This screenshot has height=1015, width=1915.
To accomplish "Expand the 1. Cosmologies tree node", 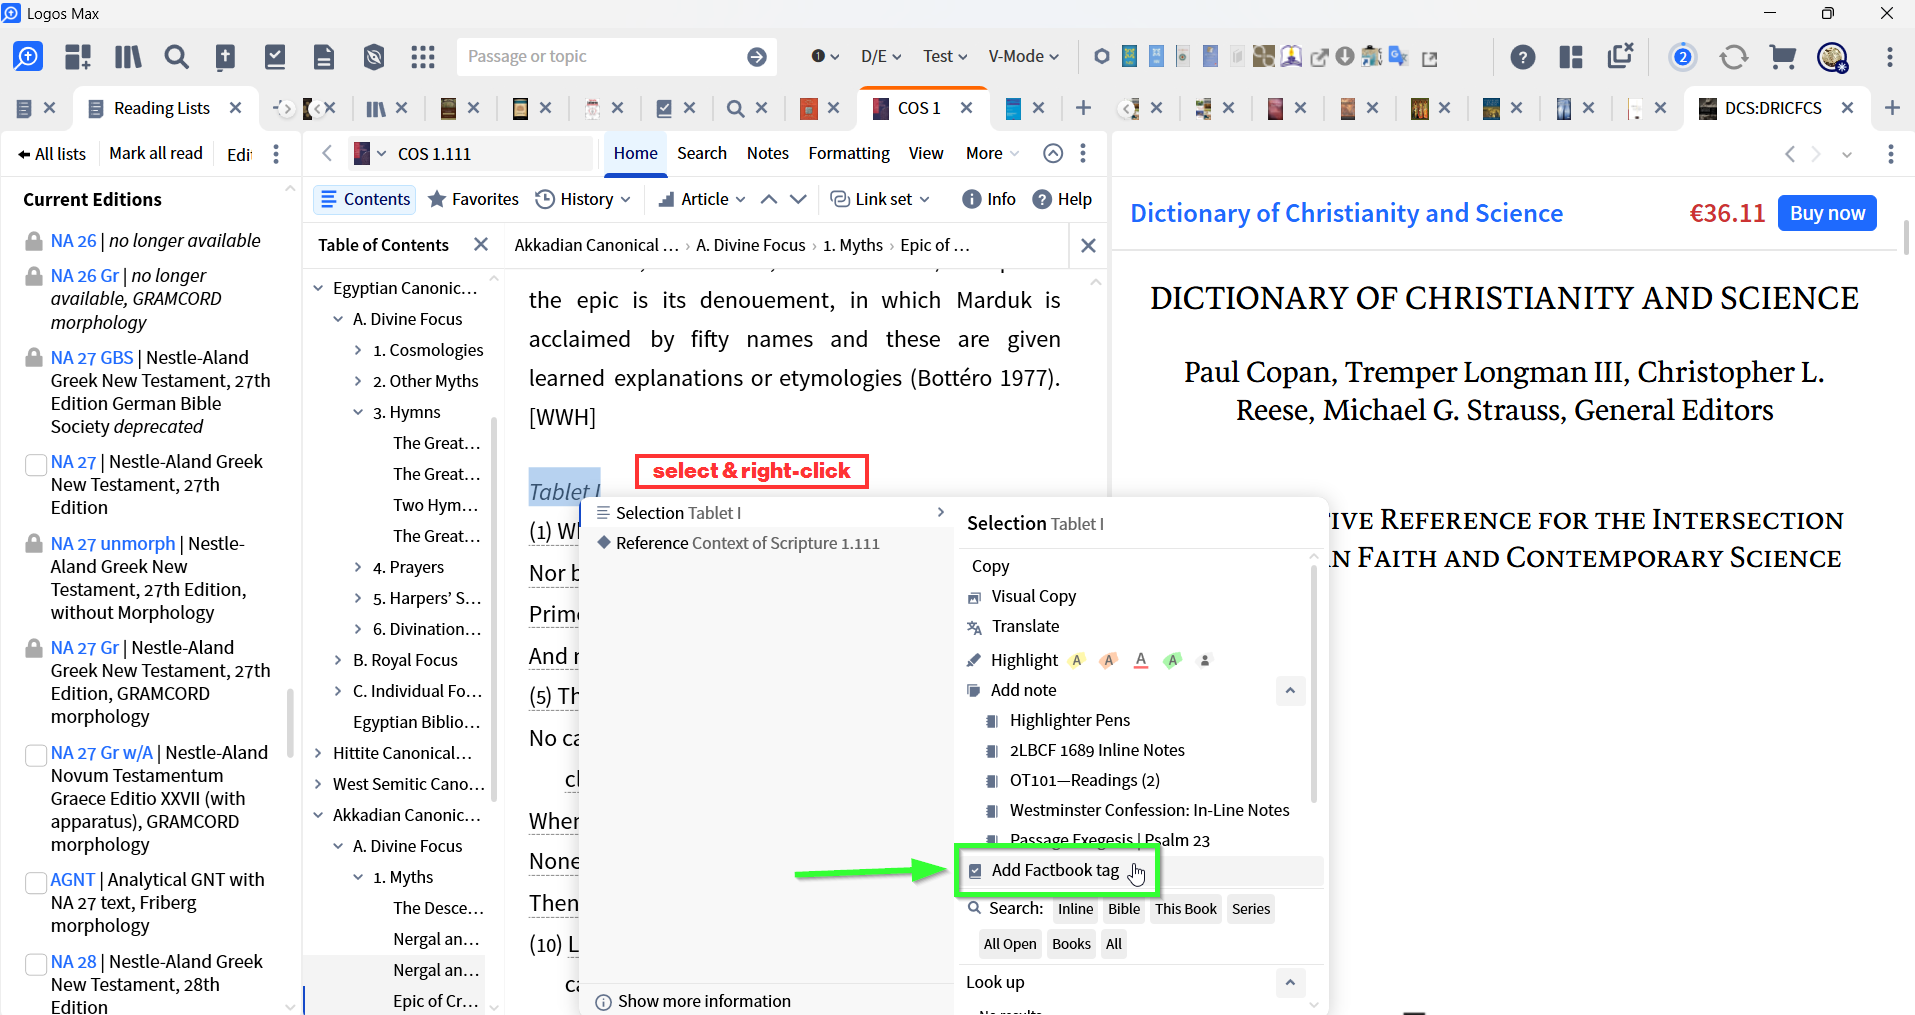I will (x=358, y=350).
